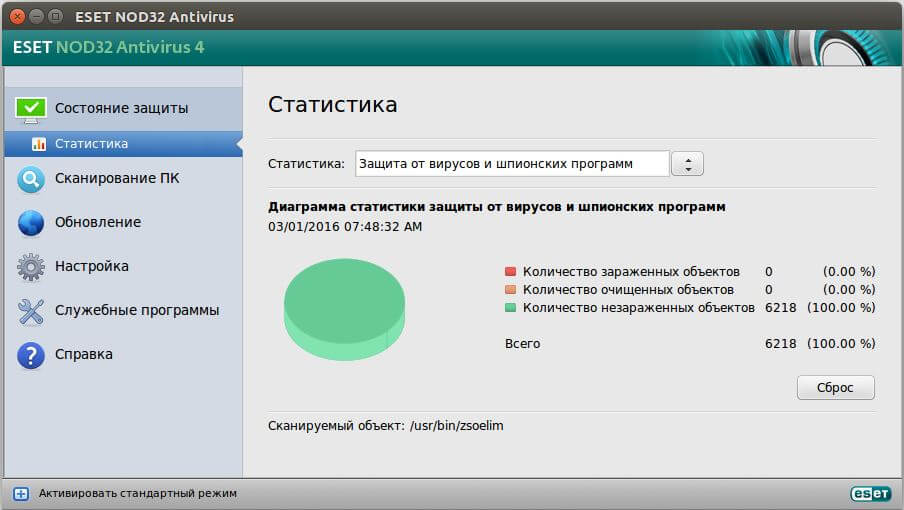Maximize the ESET NOD32 window

(x=55, y=17)
